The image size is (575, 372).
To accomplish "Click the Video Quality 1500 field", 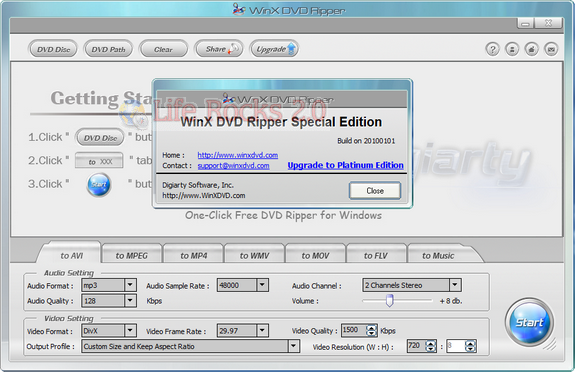I will (354, 330).
